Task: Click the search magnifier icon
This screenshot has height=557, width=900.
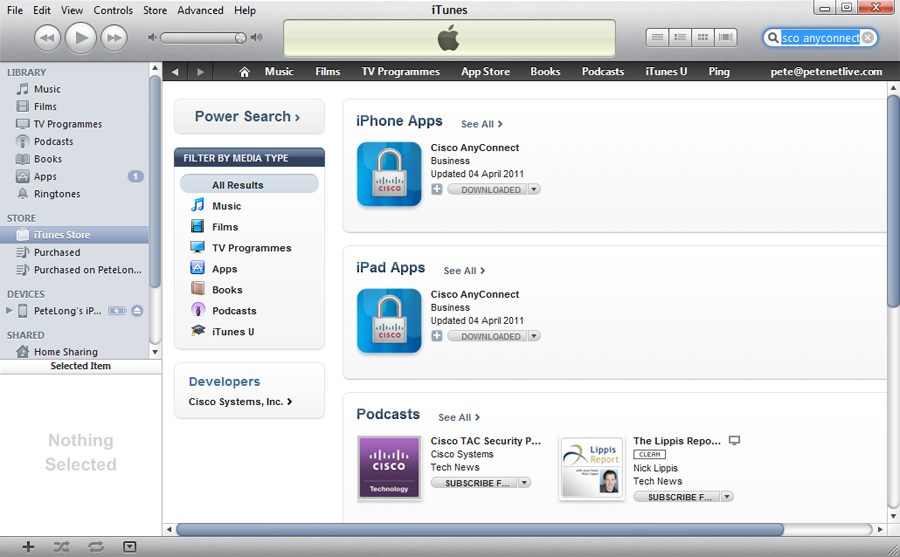Action: coord(773,38)
